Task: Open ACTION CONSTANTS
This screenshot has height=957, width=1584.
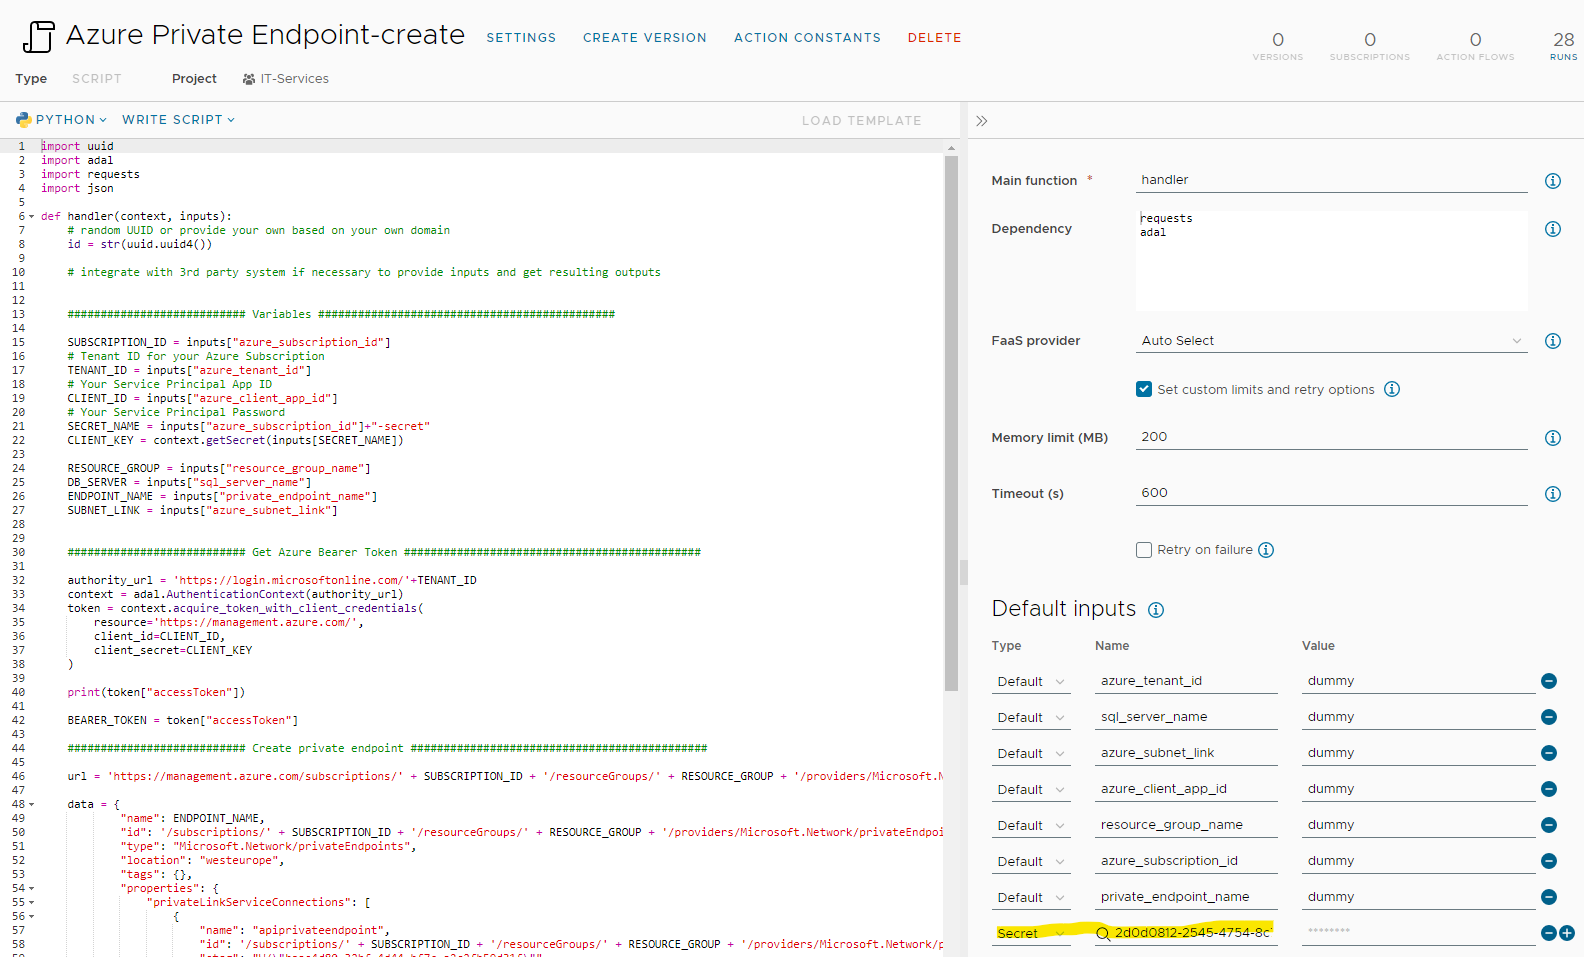Action: (x=807, y=38)
